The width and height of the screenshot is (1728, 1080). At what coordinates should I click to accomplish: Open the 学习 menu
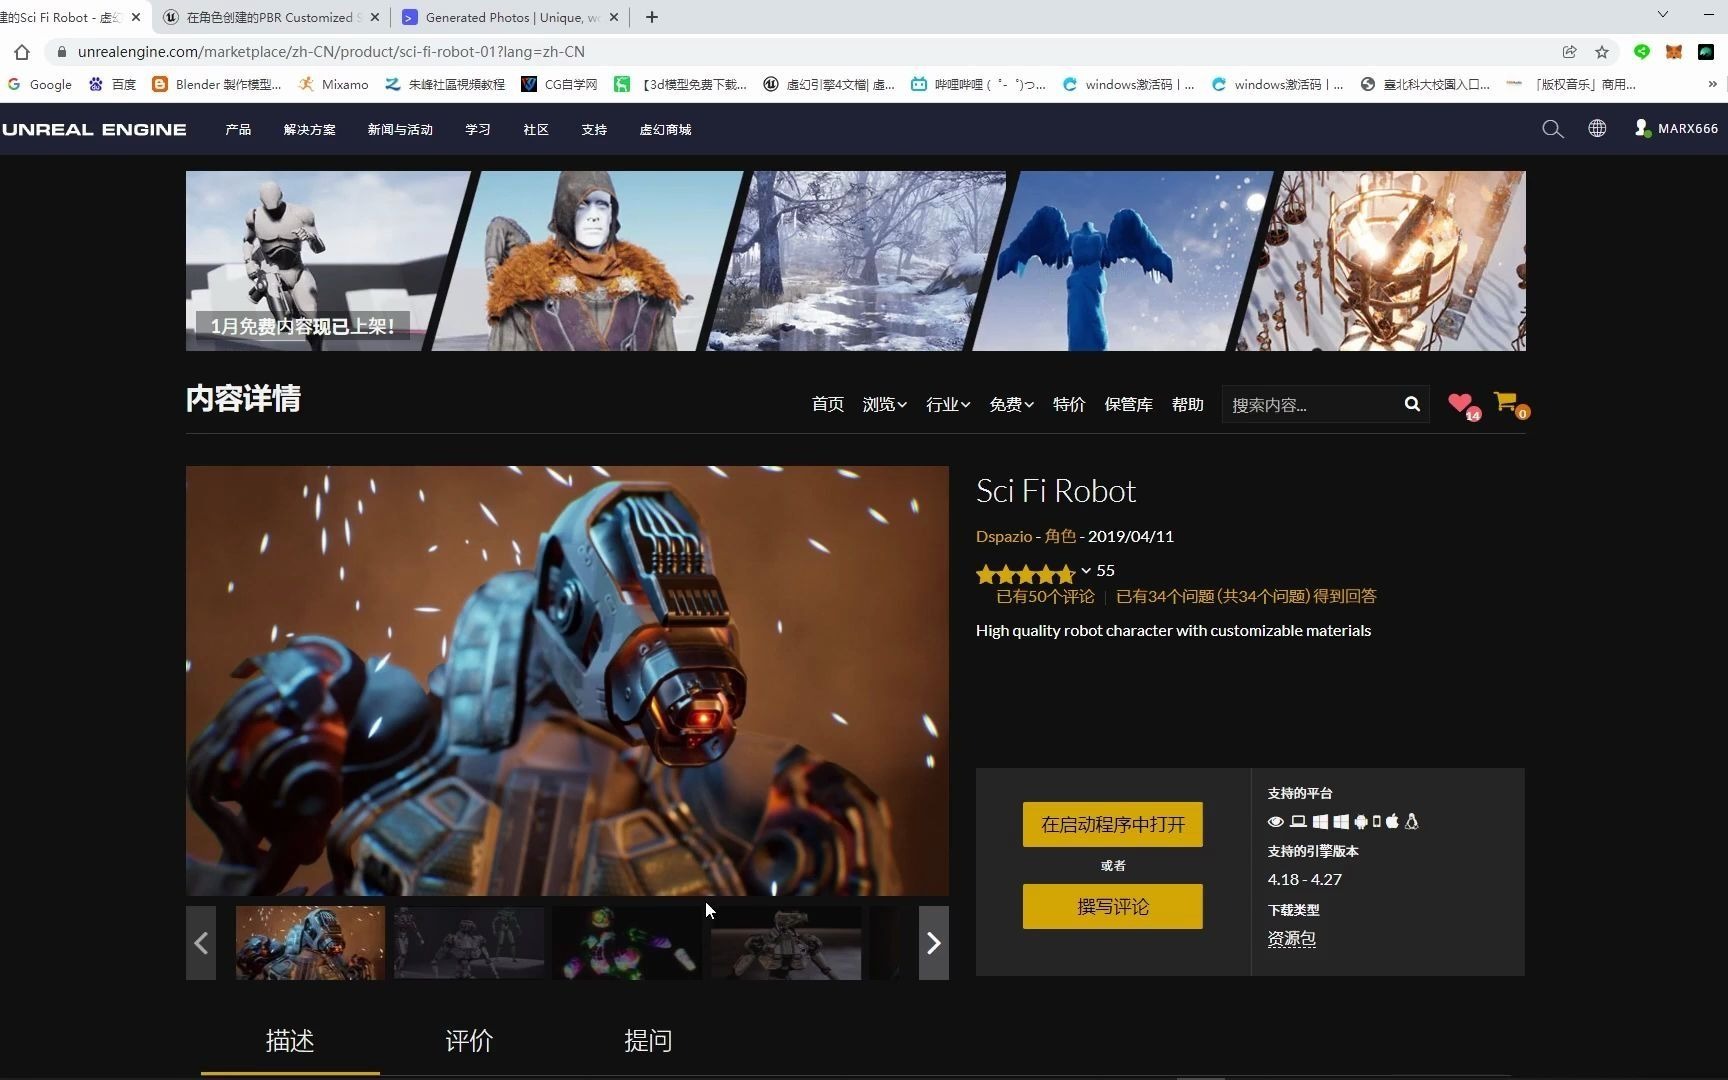coord(478,130)
